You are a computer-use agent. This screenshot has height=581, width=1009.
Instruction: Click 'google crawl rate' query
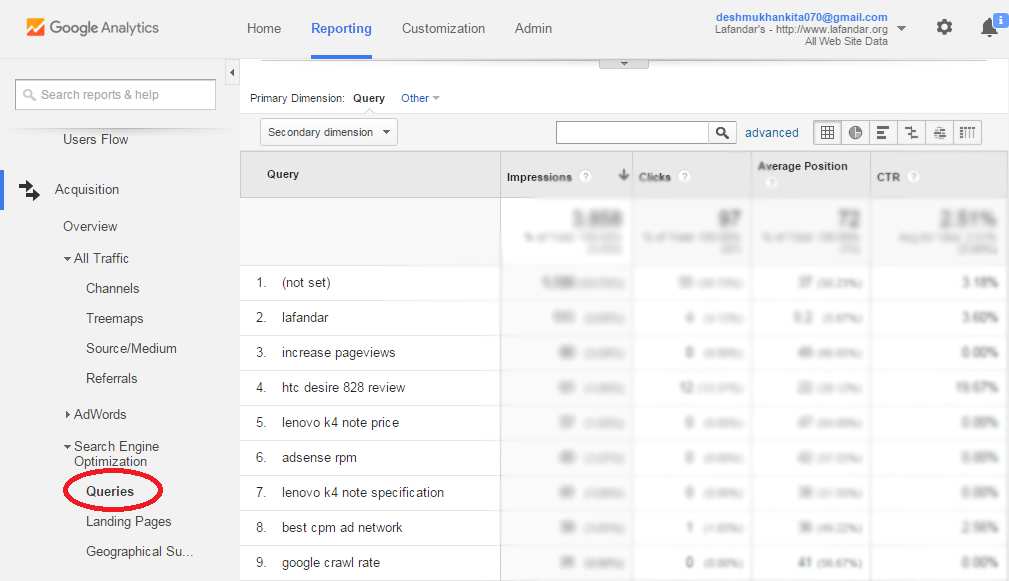(x=331, y=562)
